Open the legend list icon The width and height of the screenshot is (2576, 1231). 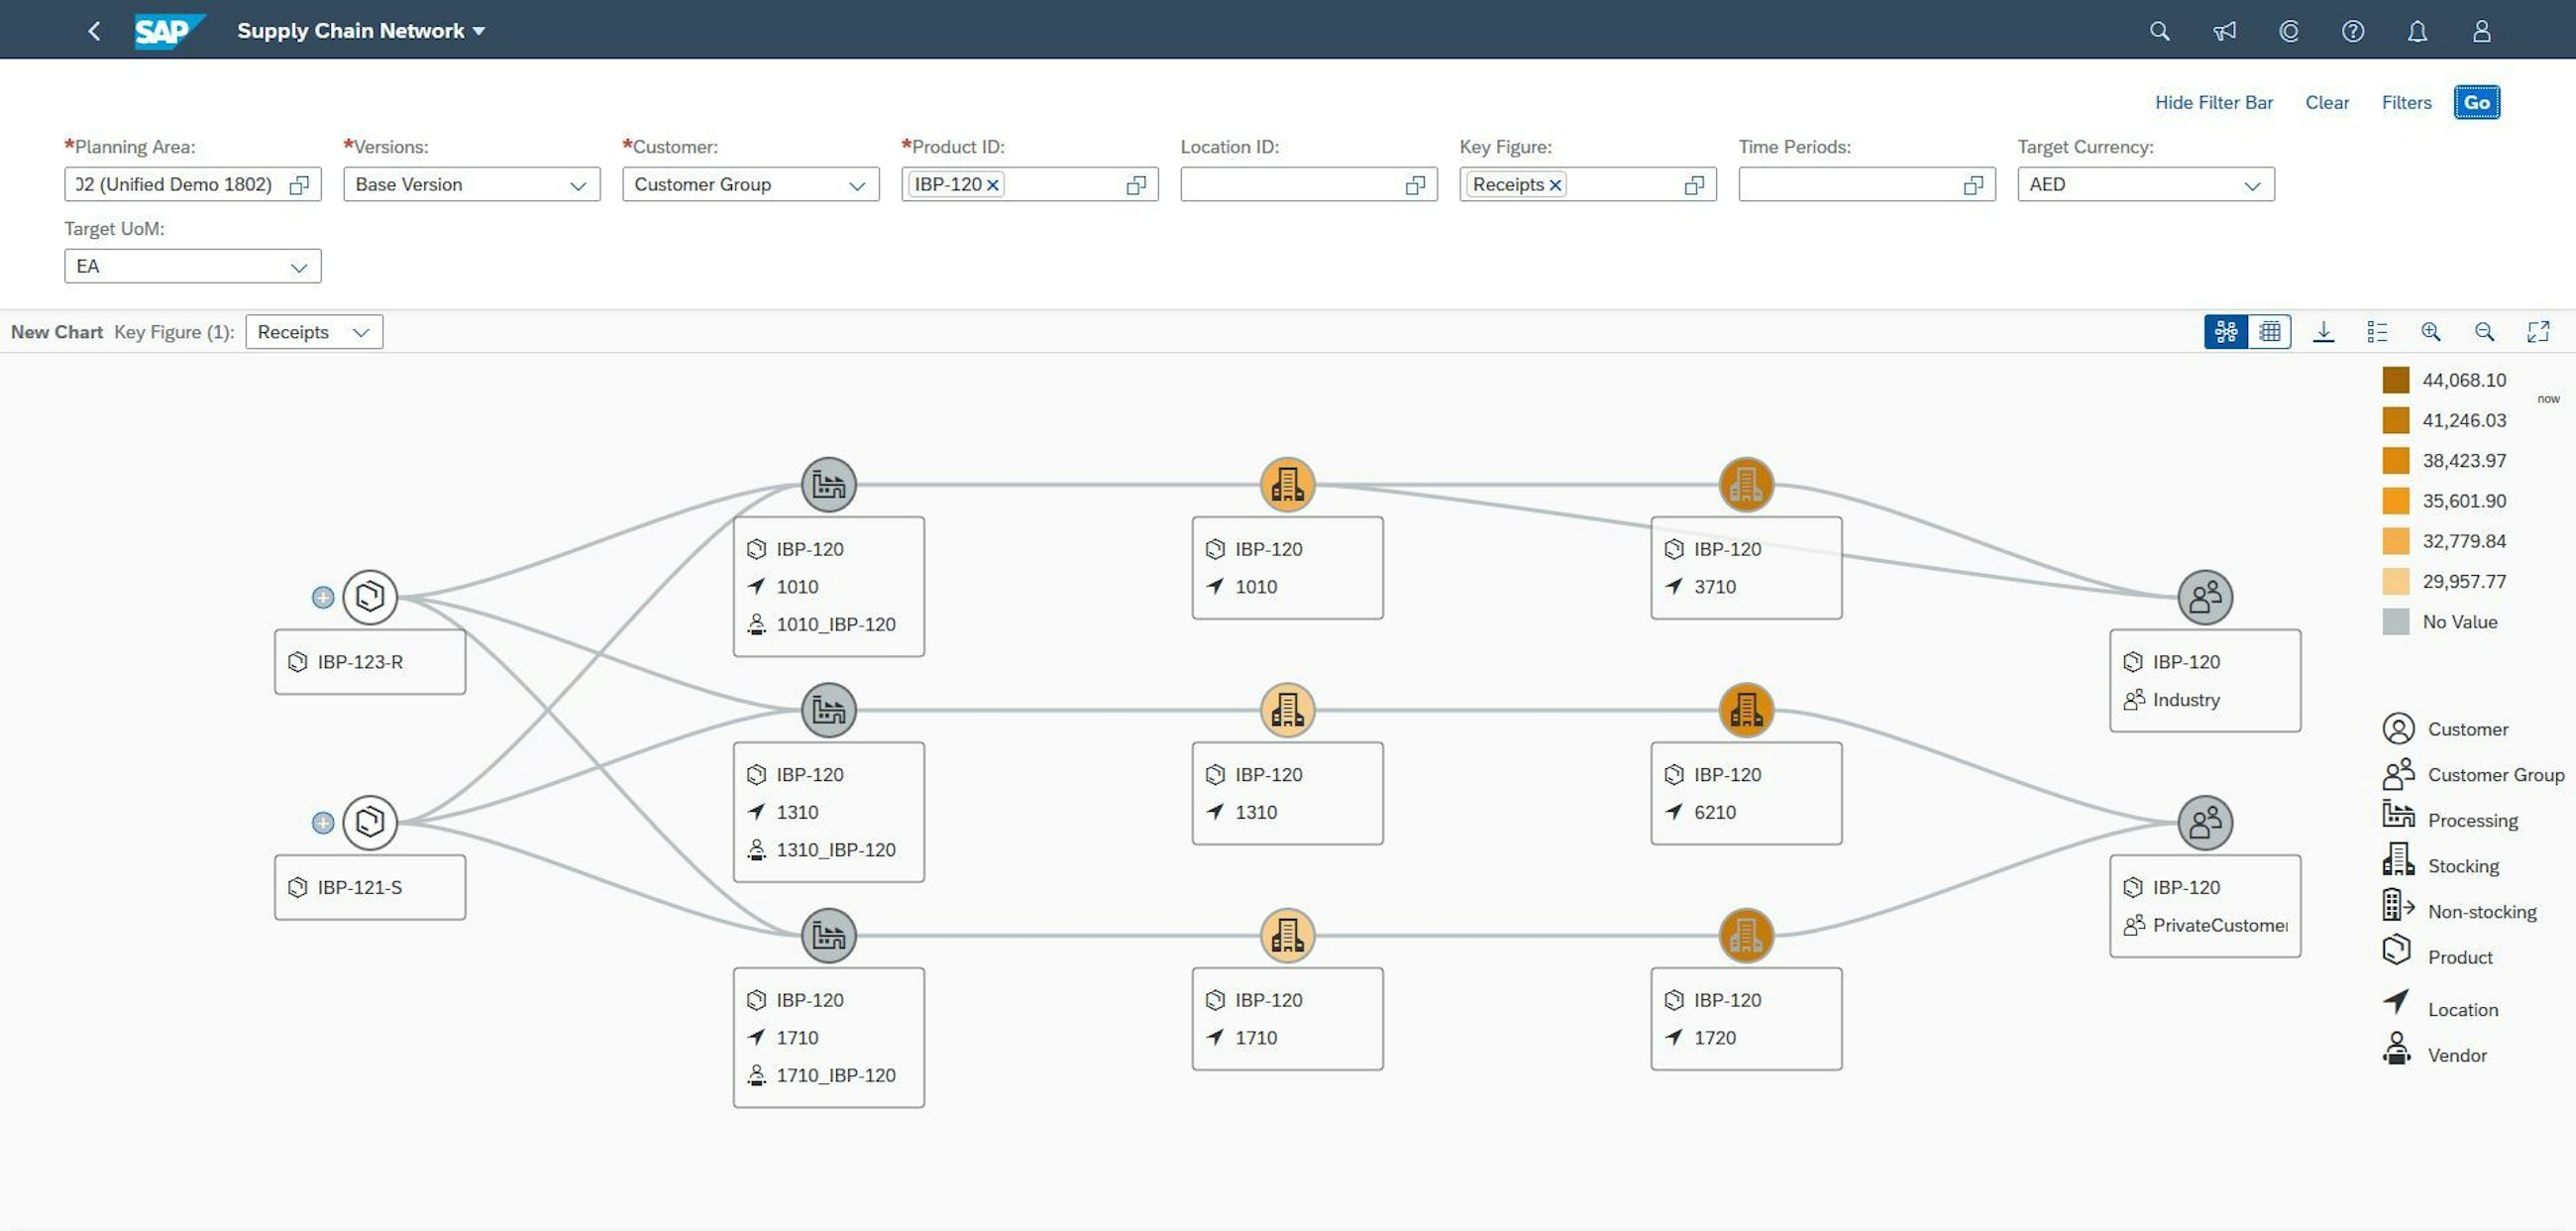(2377, 332)
